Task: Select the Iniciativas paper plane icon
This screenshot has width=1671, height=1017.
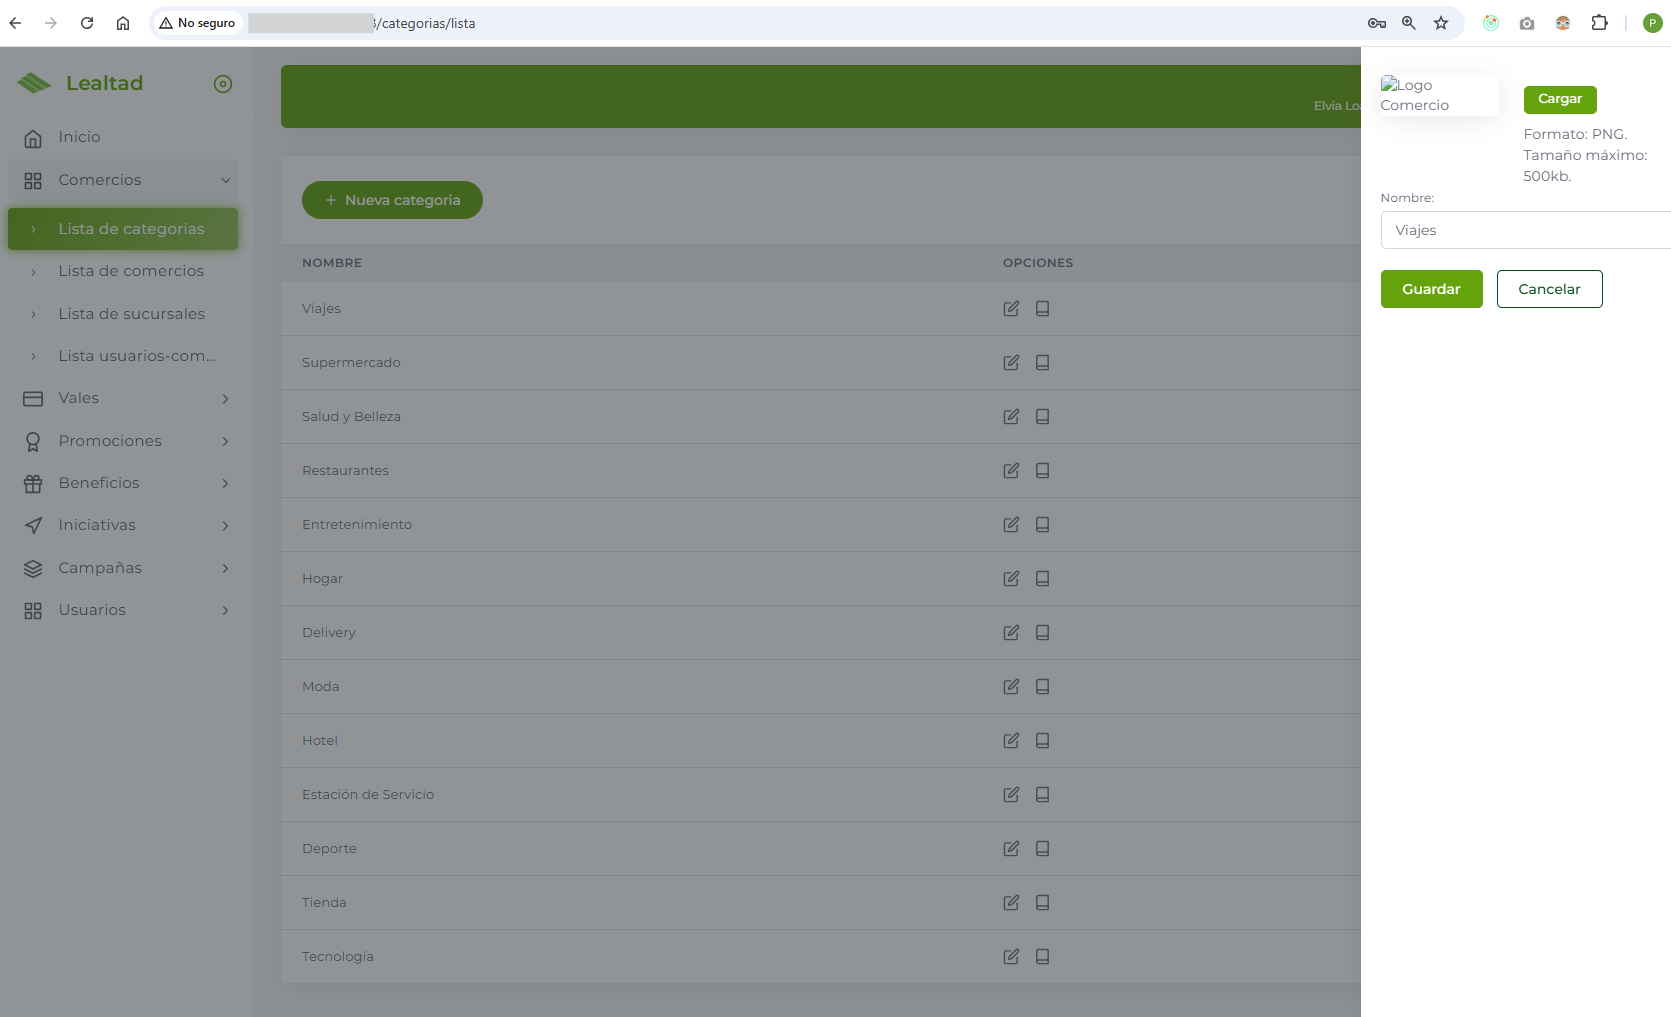Action: tap(33, 525)
